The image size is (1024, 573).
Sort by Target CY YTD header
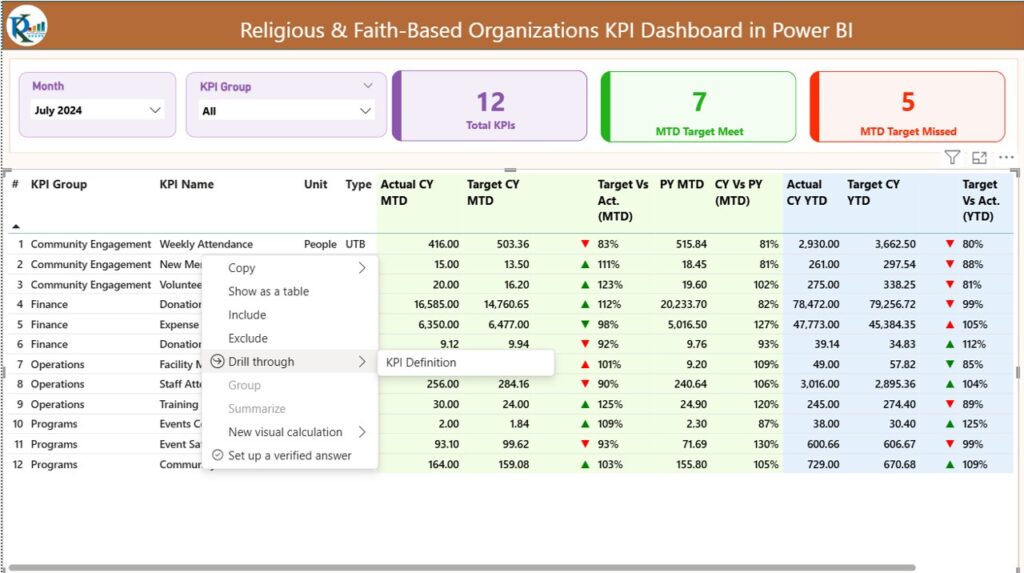(873, 192)
